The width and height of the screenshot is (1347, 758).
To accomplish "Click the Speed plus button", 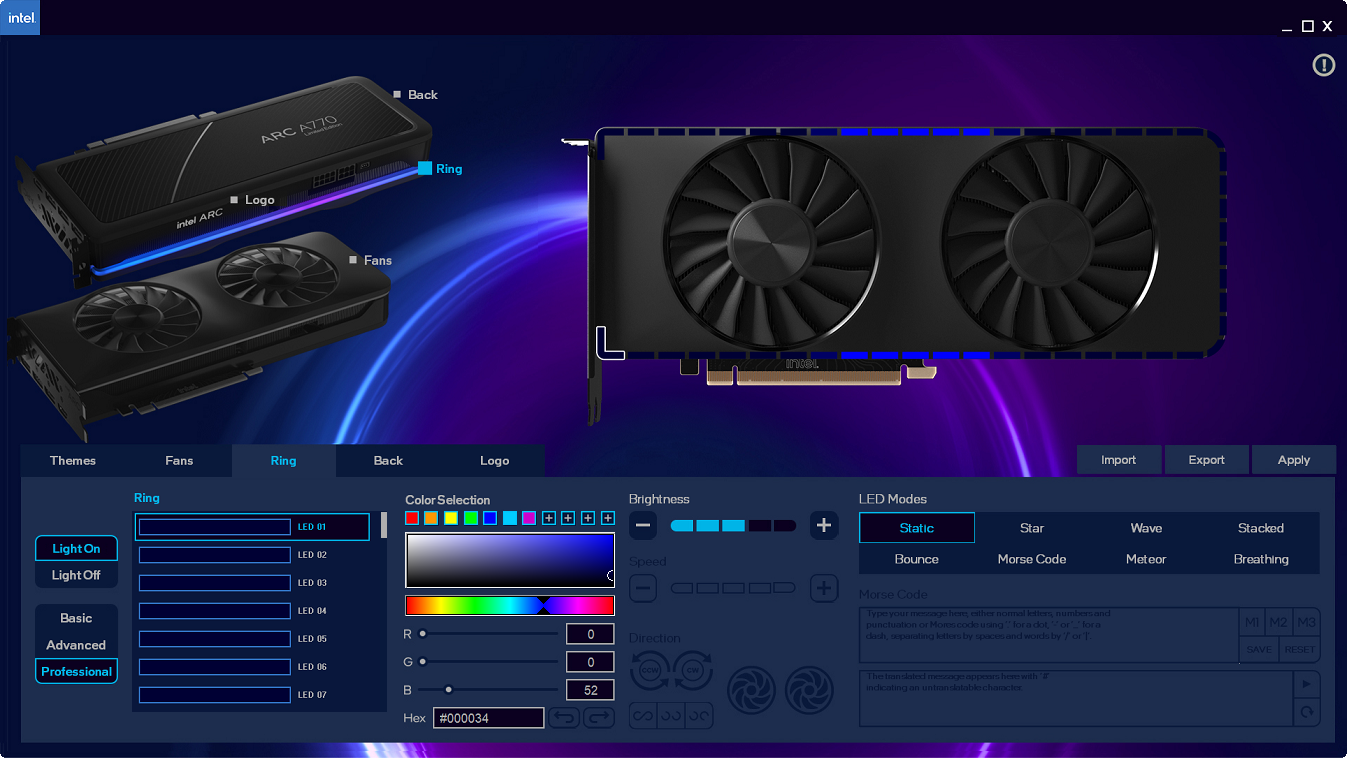I will pos(824,588).
